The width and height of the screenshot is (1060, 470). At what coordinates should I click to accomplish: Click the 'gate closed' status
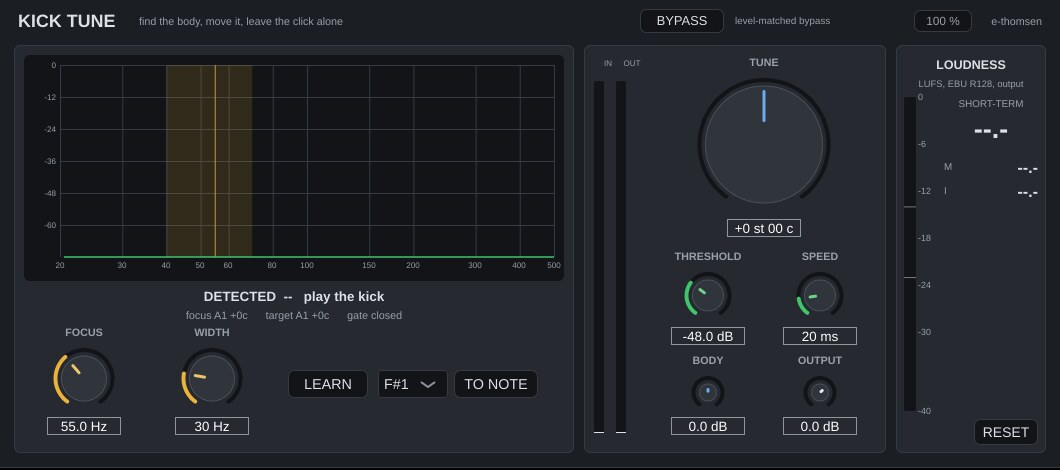375,316
